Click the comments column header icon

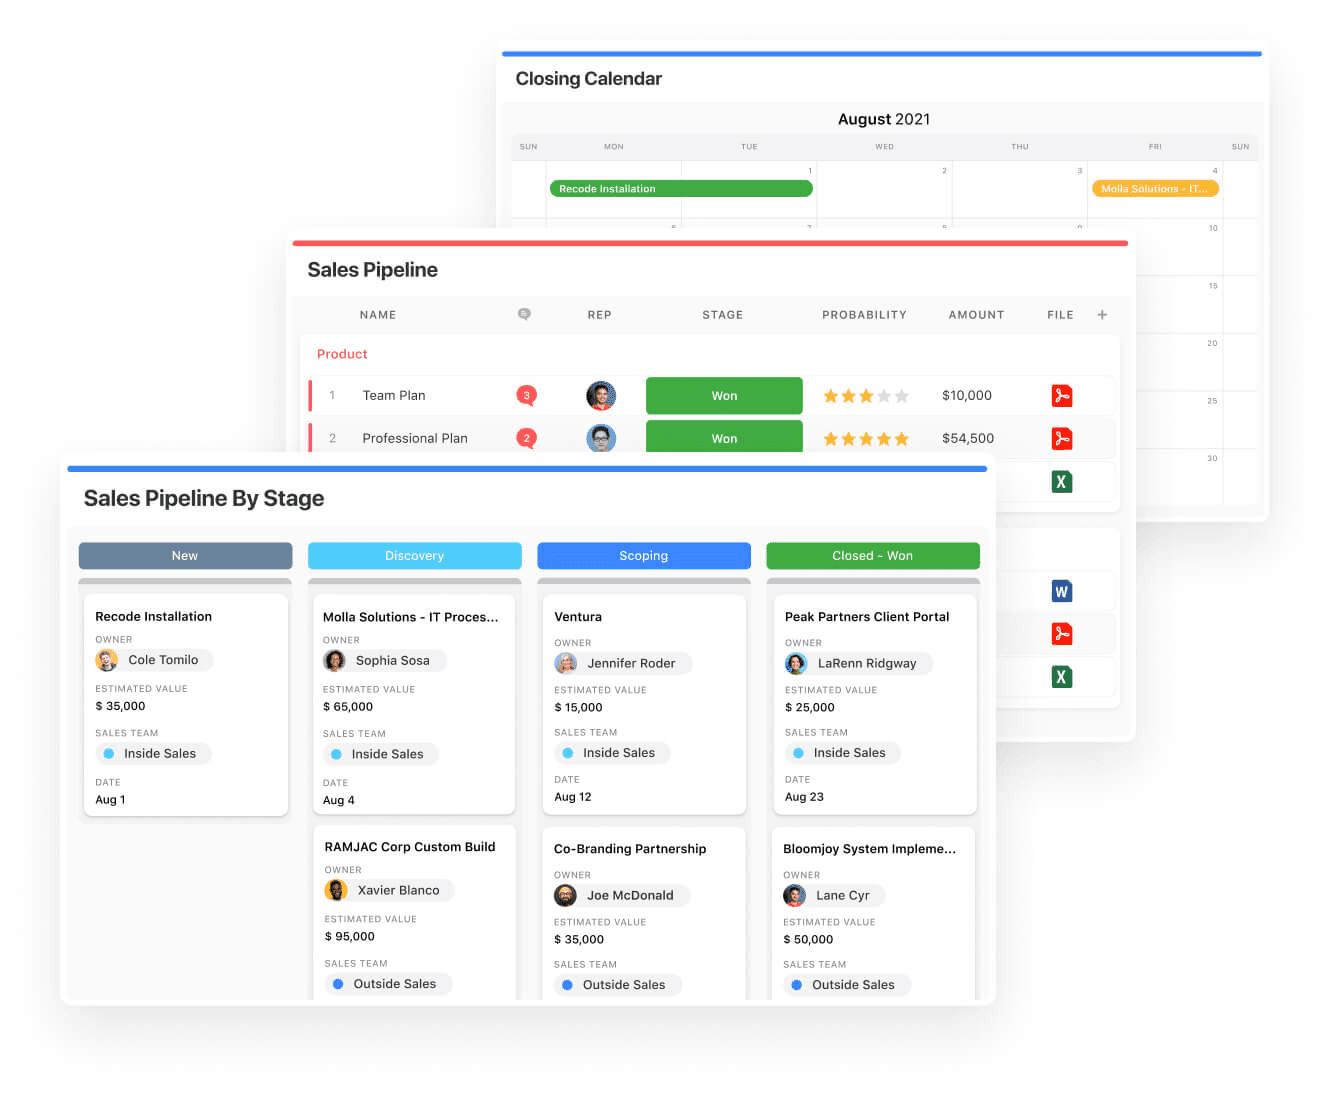click(524, 314)
